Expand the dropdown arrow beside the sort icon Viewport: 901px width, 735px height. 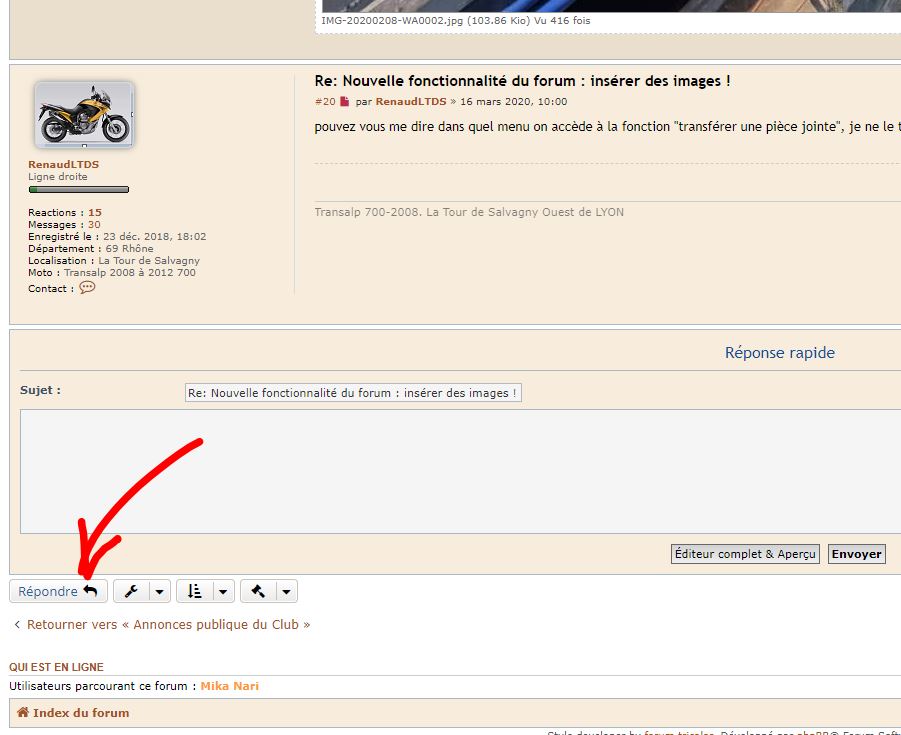[222, 592]
